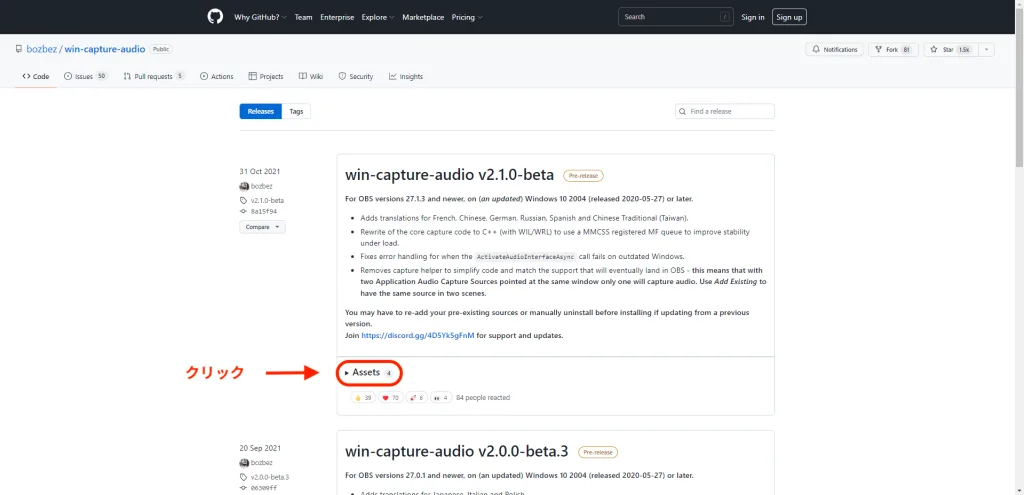Screen dimensions: 1024x495
Task: Open the Projects tab
Action: tap(266, 76)
